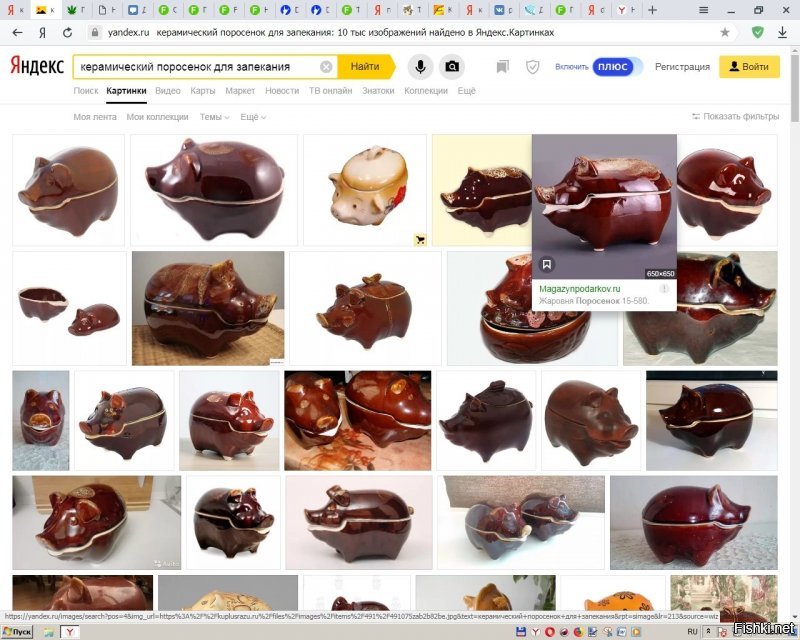Show filters via Показать фильтры
The width and height of the screenshot is (800, 640).
tap(735, 117)
